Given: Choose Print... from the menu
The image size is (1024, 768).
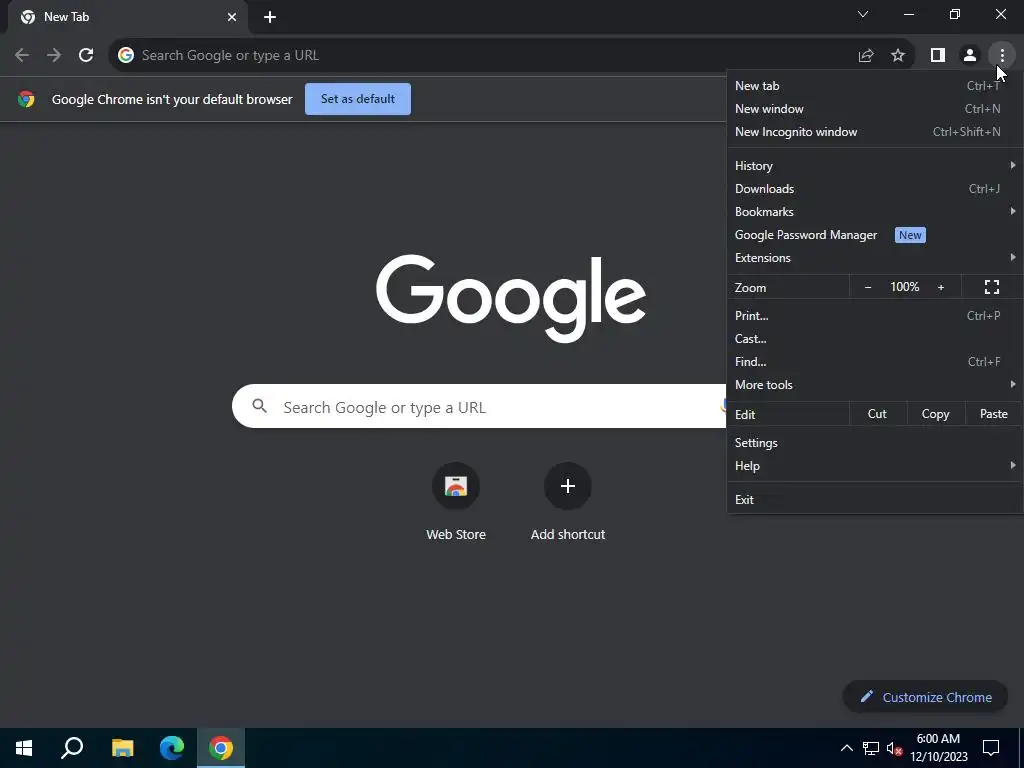Looking at the screenshot, I should tap(875, 315).
